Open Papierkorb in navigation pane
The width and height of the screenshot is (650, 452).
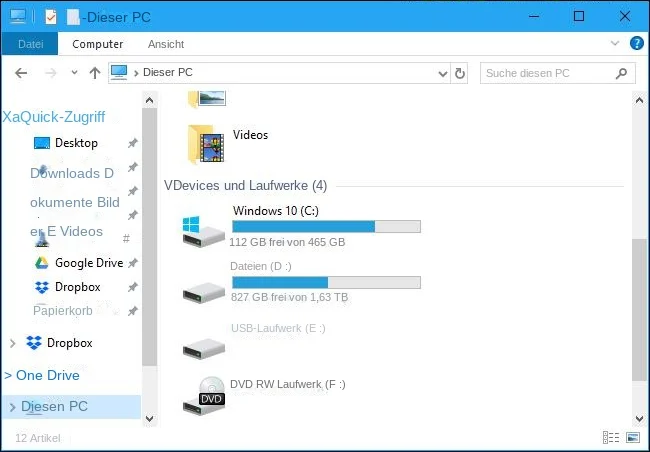click(63, 311)
